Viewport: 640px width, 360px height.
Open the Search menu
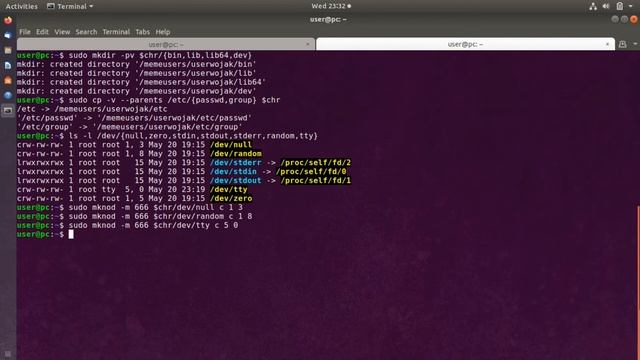coord(86,32)
